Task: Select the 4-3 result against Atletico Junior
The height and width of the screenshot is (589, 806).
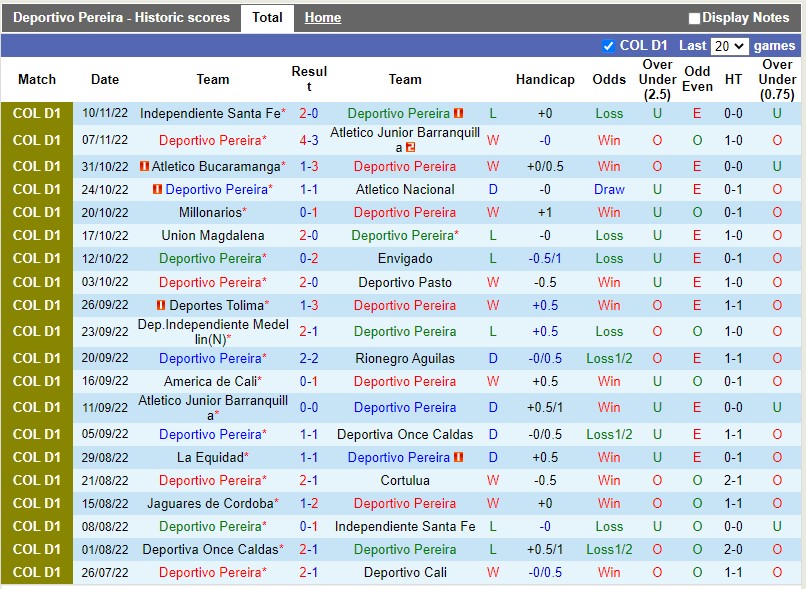Action: click(x=309, y=139)
